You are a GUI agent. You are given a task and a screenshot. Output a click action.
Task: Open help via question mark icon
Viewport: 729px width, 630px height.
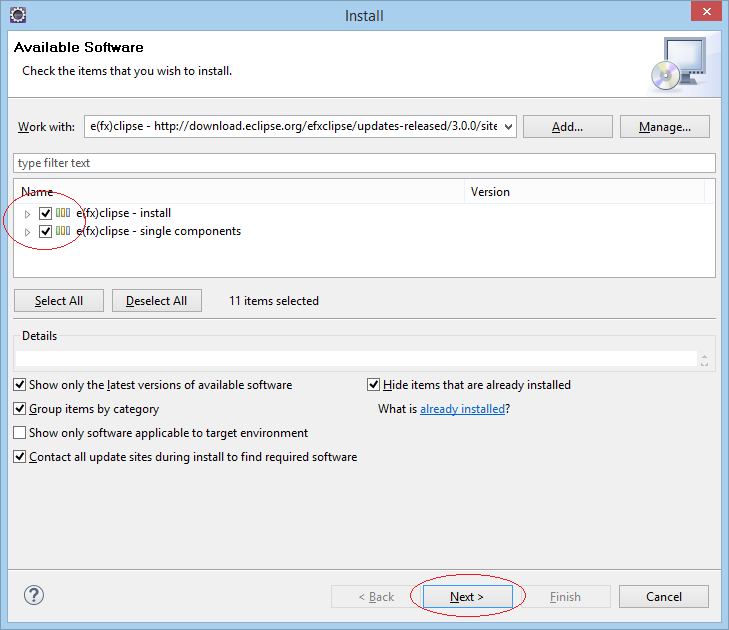(x=34, y=595)
